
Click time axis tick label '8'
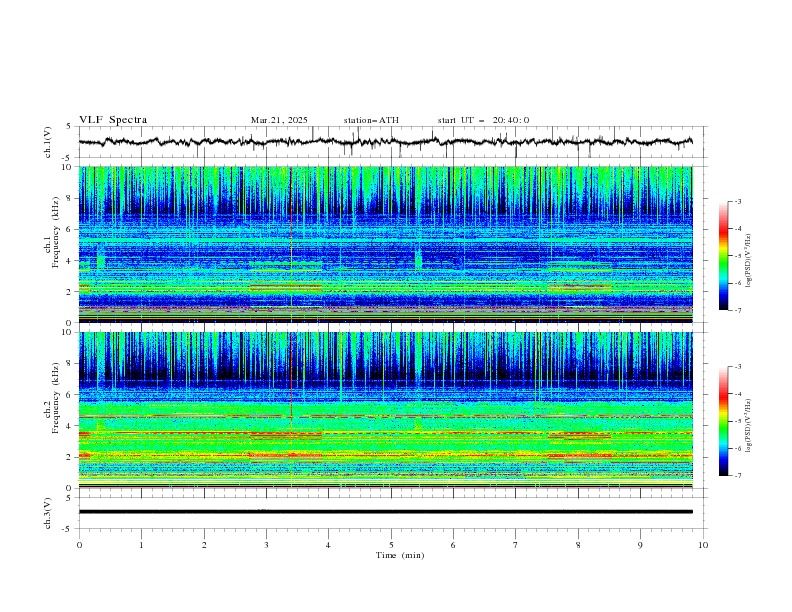pyautogui.click(x=578, y=545)
